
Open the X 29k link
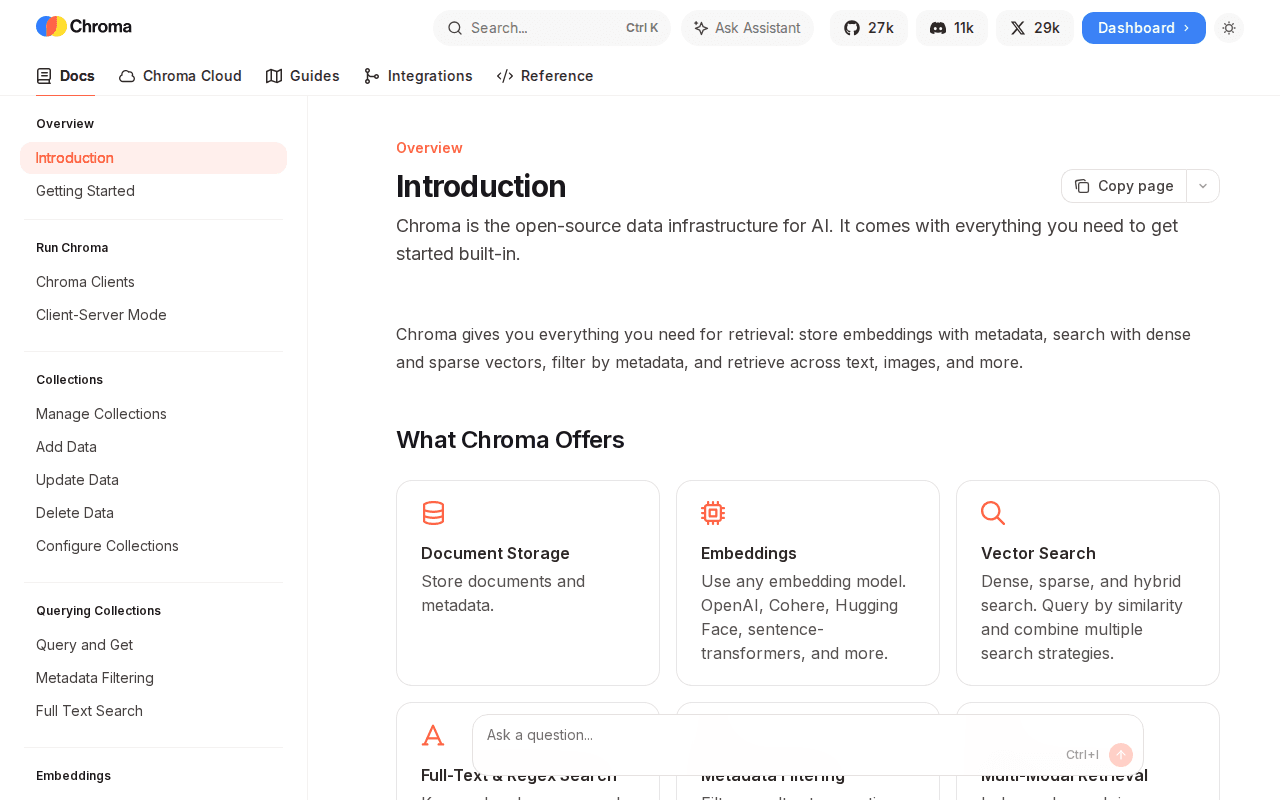(x=1035, y=28)
